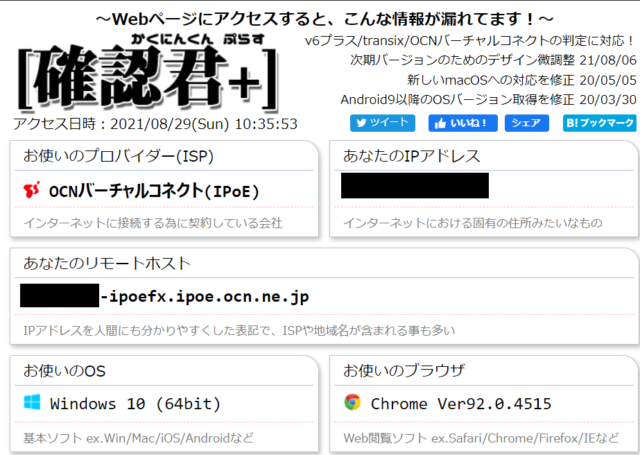Click the blue シェア button
This screenshot has width=640, height=455.
[x=527, y=123]
